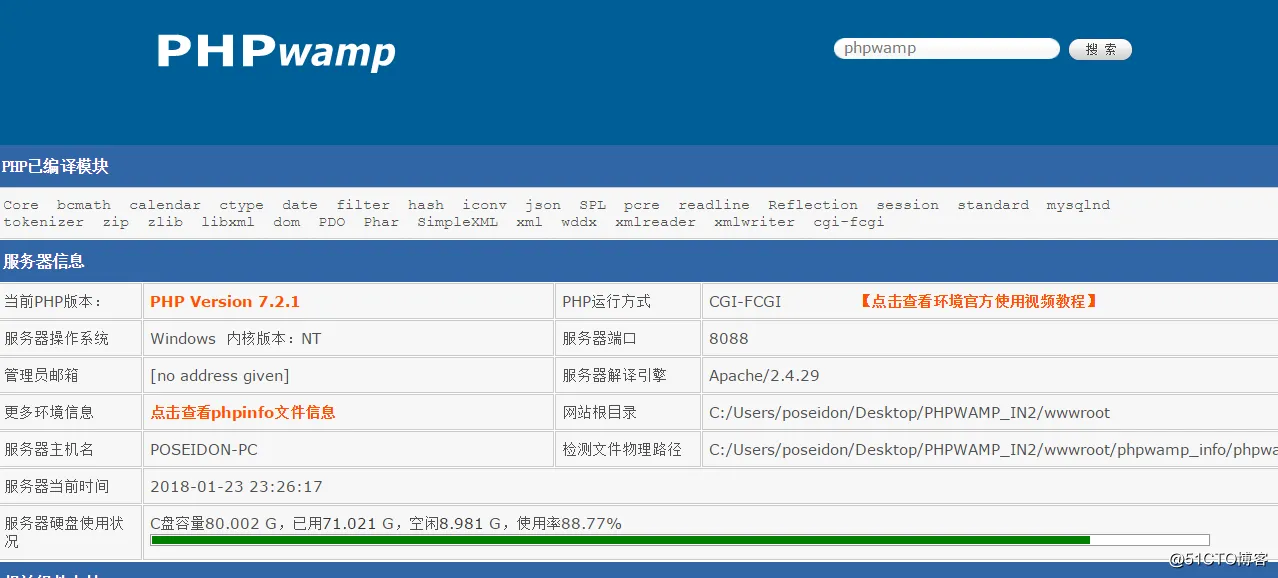The width and height of the screenshot is (1278, 578).
Task: Click the 服务器主机名 label cell
Action: click(x=71, y=449)
